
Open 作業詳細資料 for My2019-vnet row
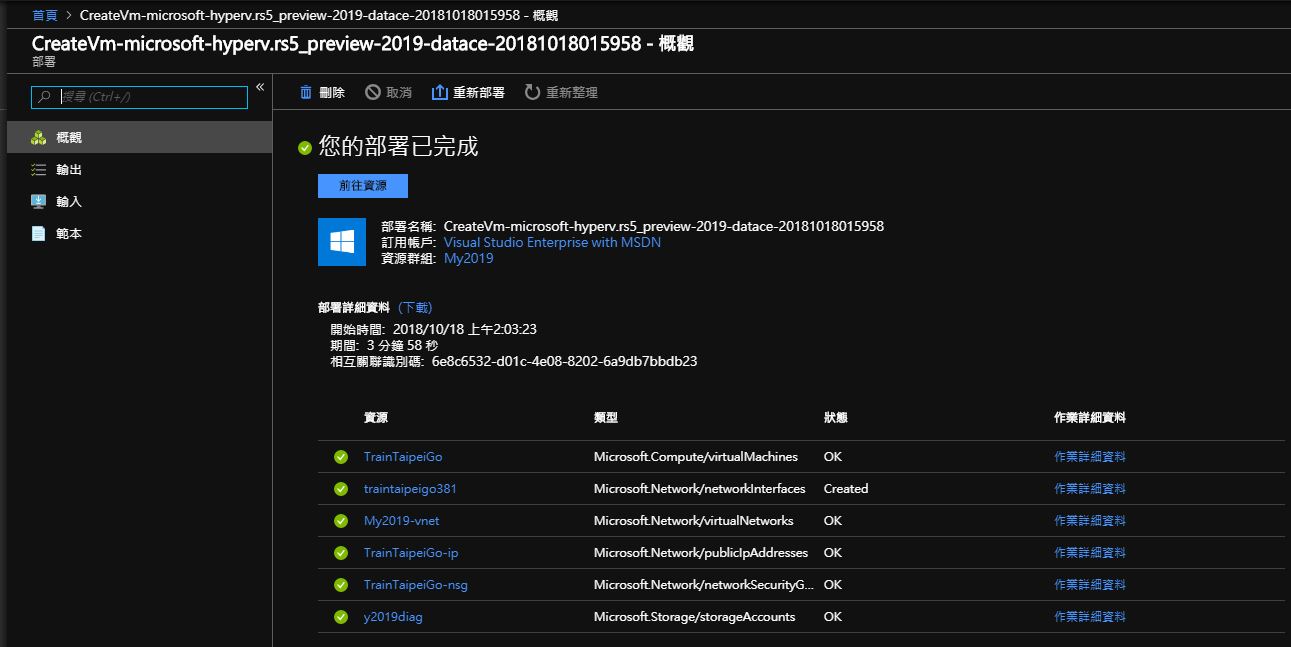1090,521
